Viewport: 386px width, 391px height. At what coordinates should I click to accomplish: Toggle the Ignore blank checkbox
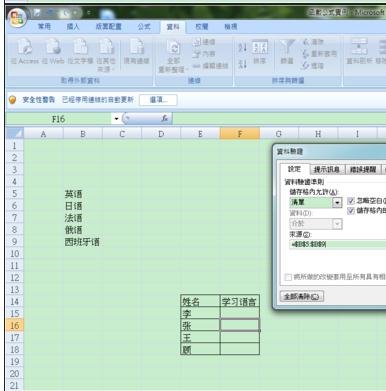351,201
